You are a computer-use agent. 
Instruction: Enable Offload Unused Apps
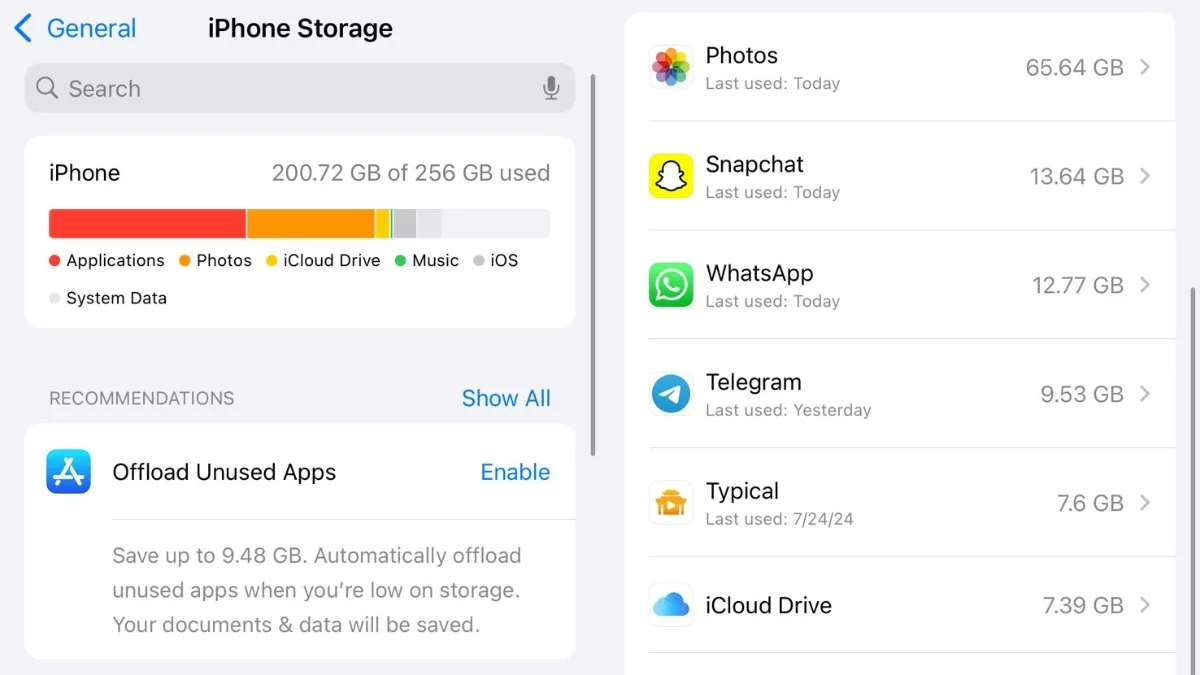click(516, 472)
